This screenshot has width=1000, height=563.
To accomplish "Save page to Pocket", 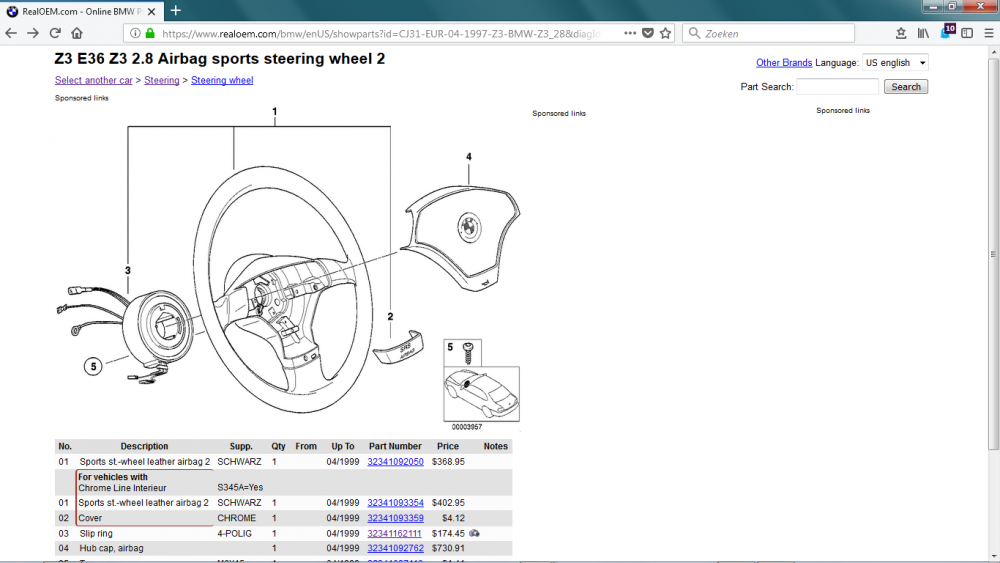I will point(647,33).
